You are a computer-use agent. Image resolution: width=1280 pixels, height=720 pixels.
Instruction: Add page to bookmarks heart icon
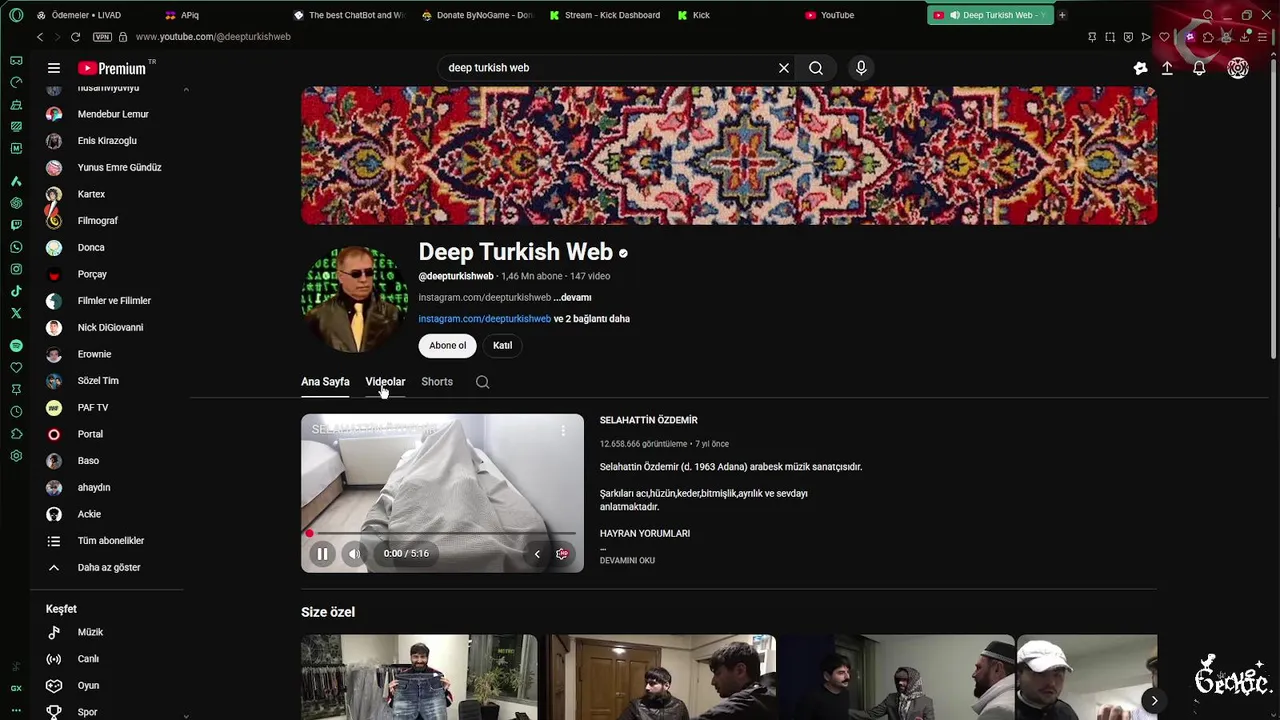[1164, 37]
